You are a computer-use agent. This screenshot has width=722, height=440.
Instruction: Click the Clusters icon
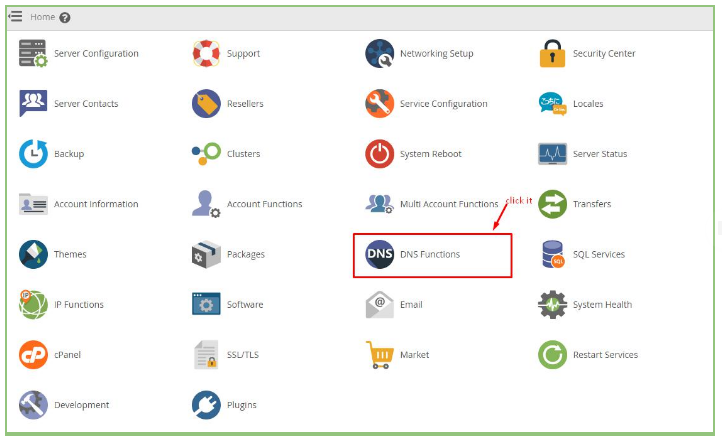206,154
